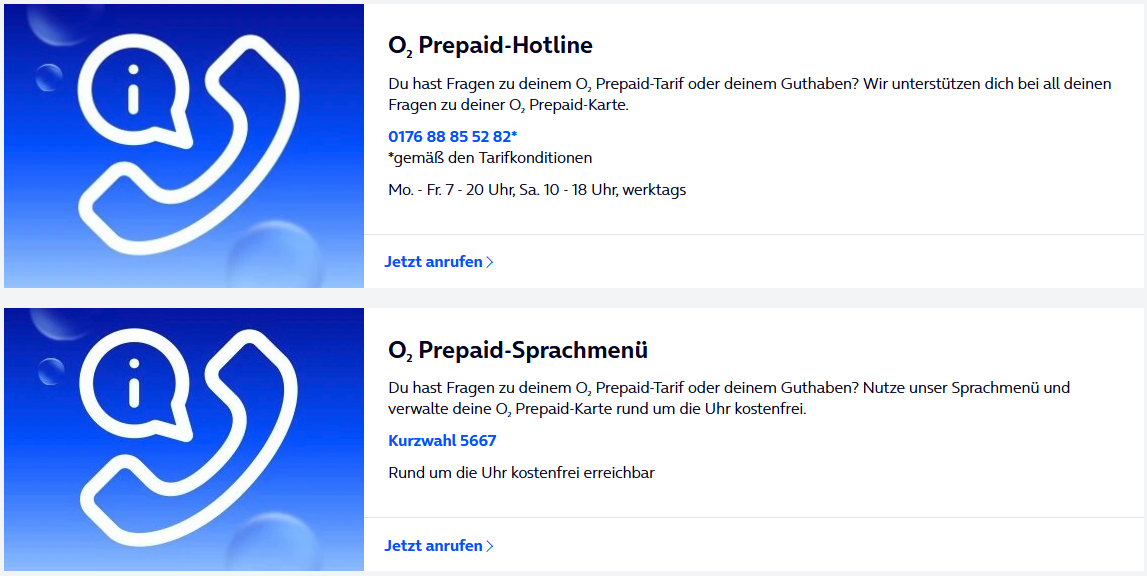Click the Rund um die Uhr kostenfrei erreichbar text

[x=522, y=473]
